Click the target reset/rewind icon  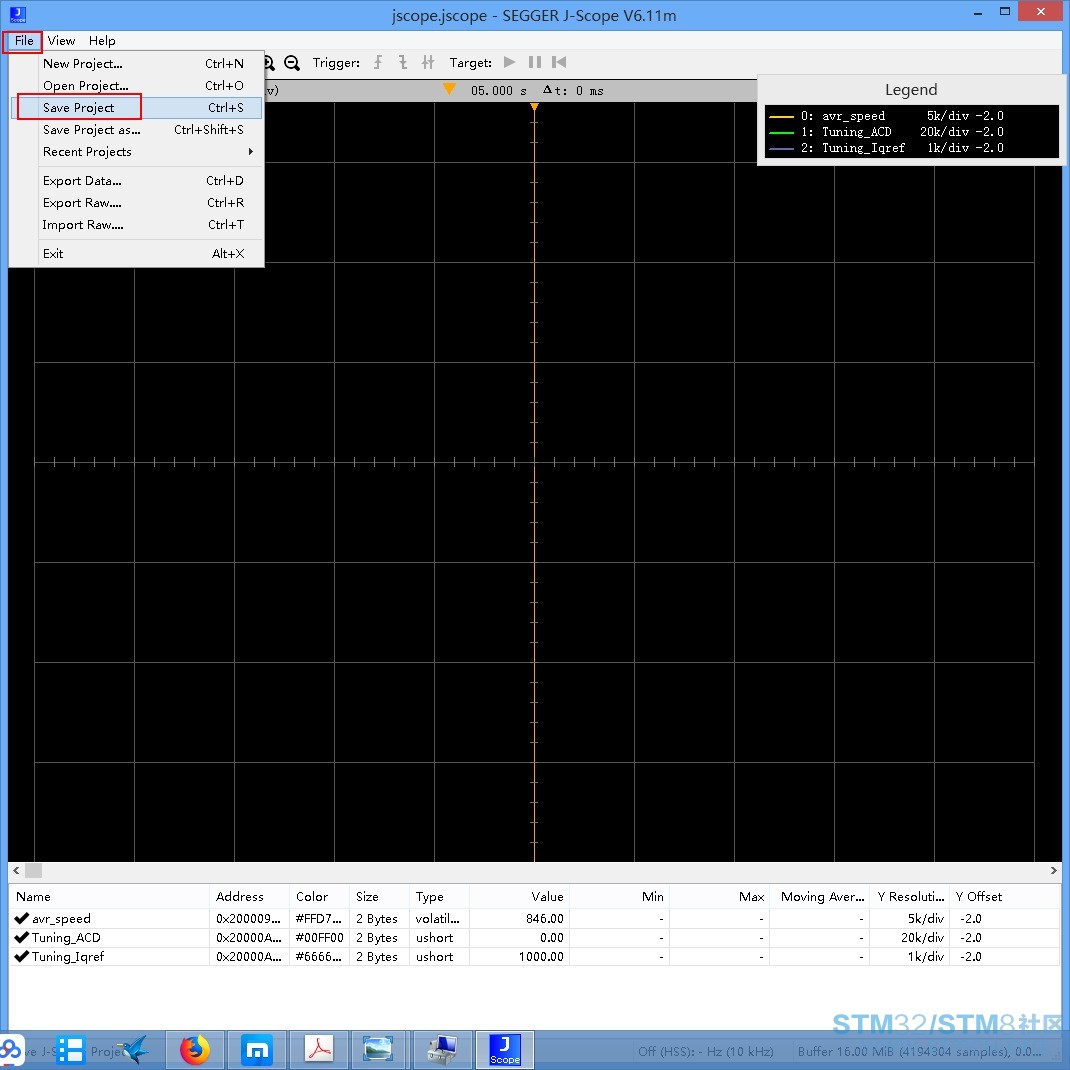point(559,62)
